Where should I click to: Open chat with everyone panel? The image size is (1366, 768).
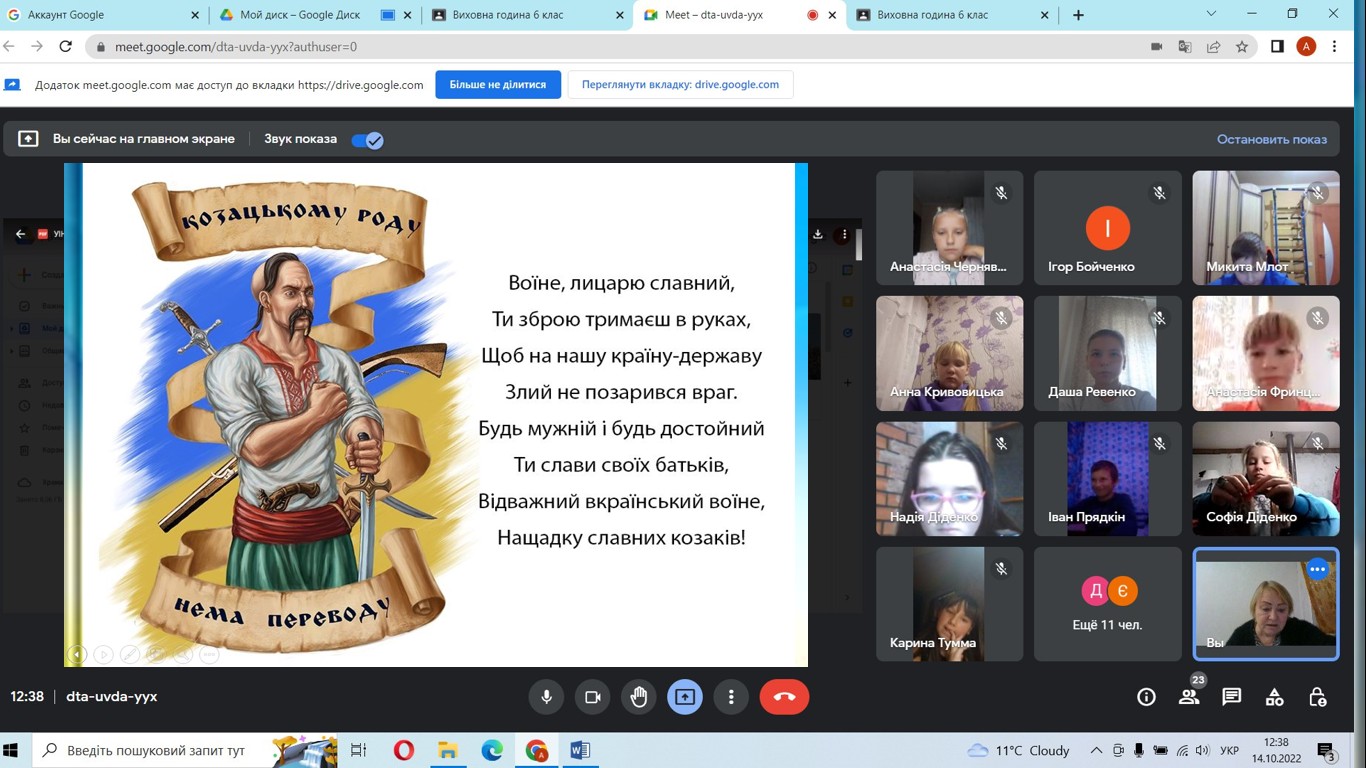(1232, 697)
